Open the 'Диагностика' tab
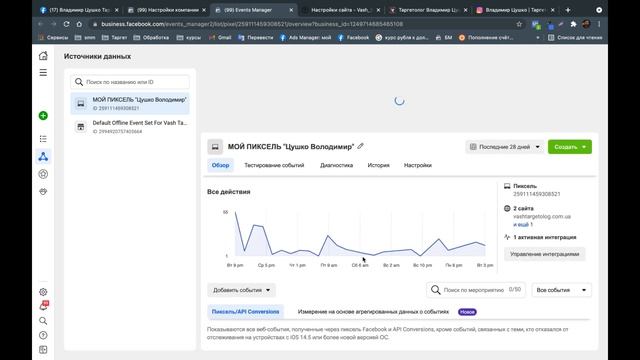 tap(336, 165)
